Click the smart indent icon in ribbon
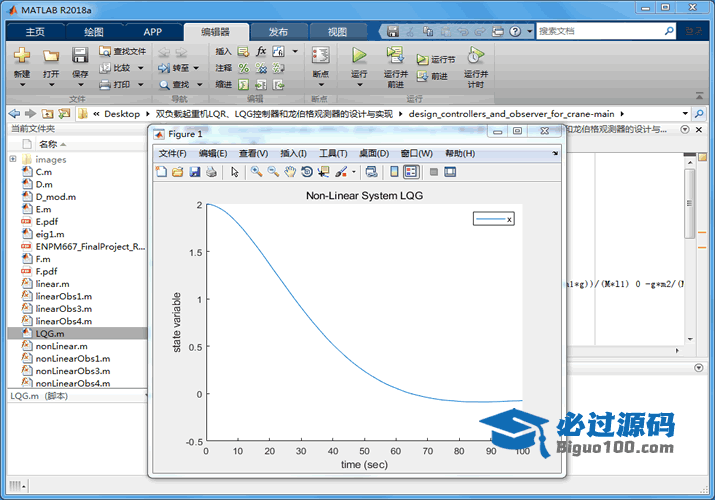Image resolution: width=715 pixels, height=500 pixels. [244, 84]
